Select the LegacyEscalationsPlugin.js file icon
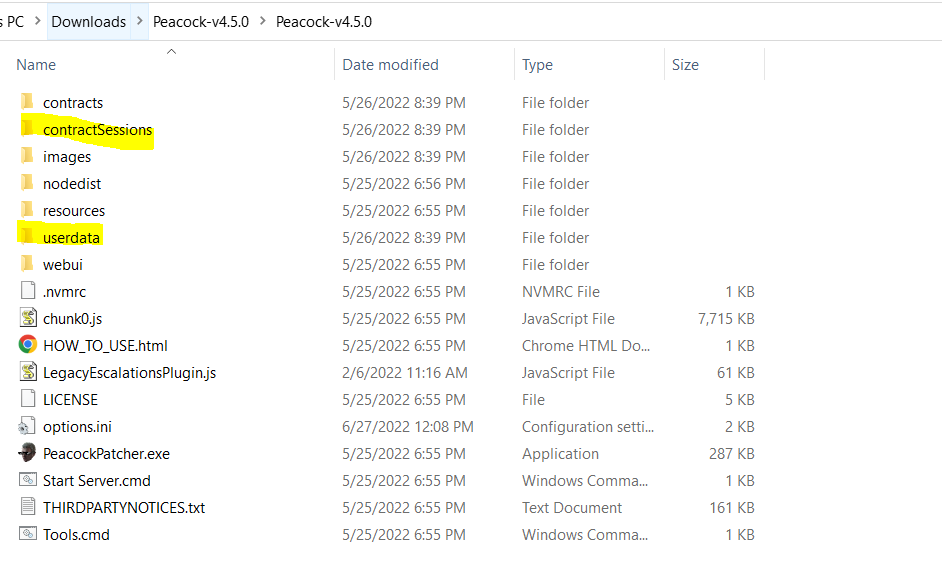 point(27,372)
